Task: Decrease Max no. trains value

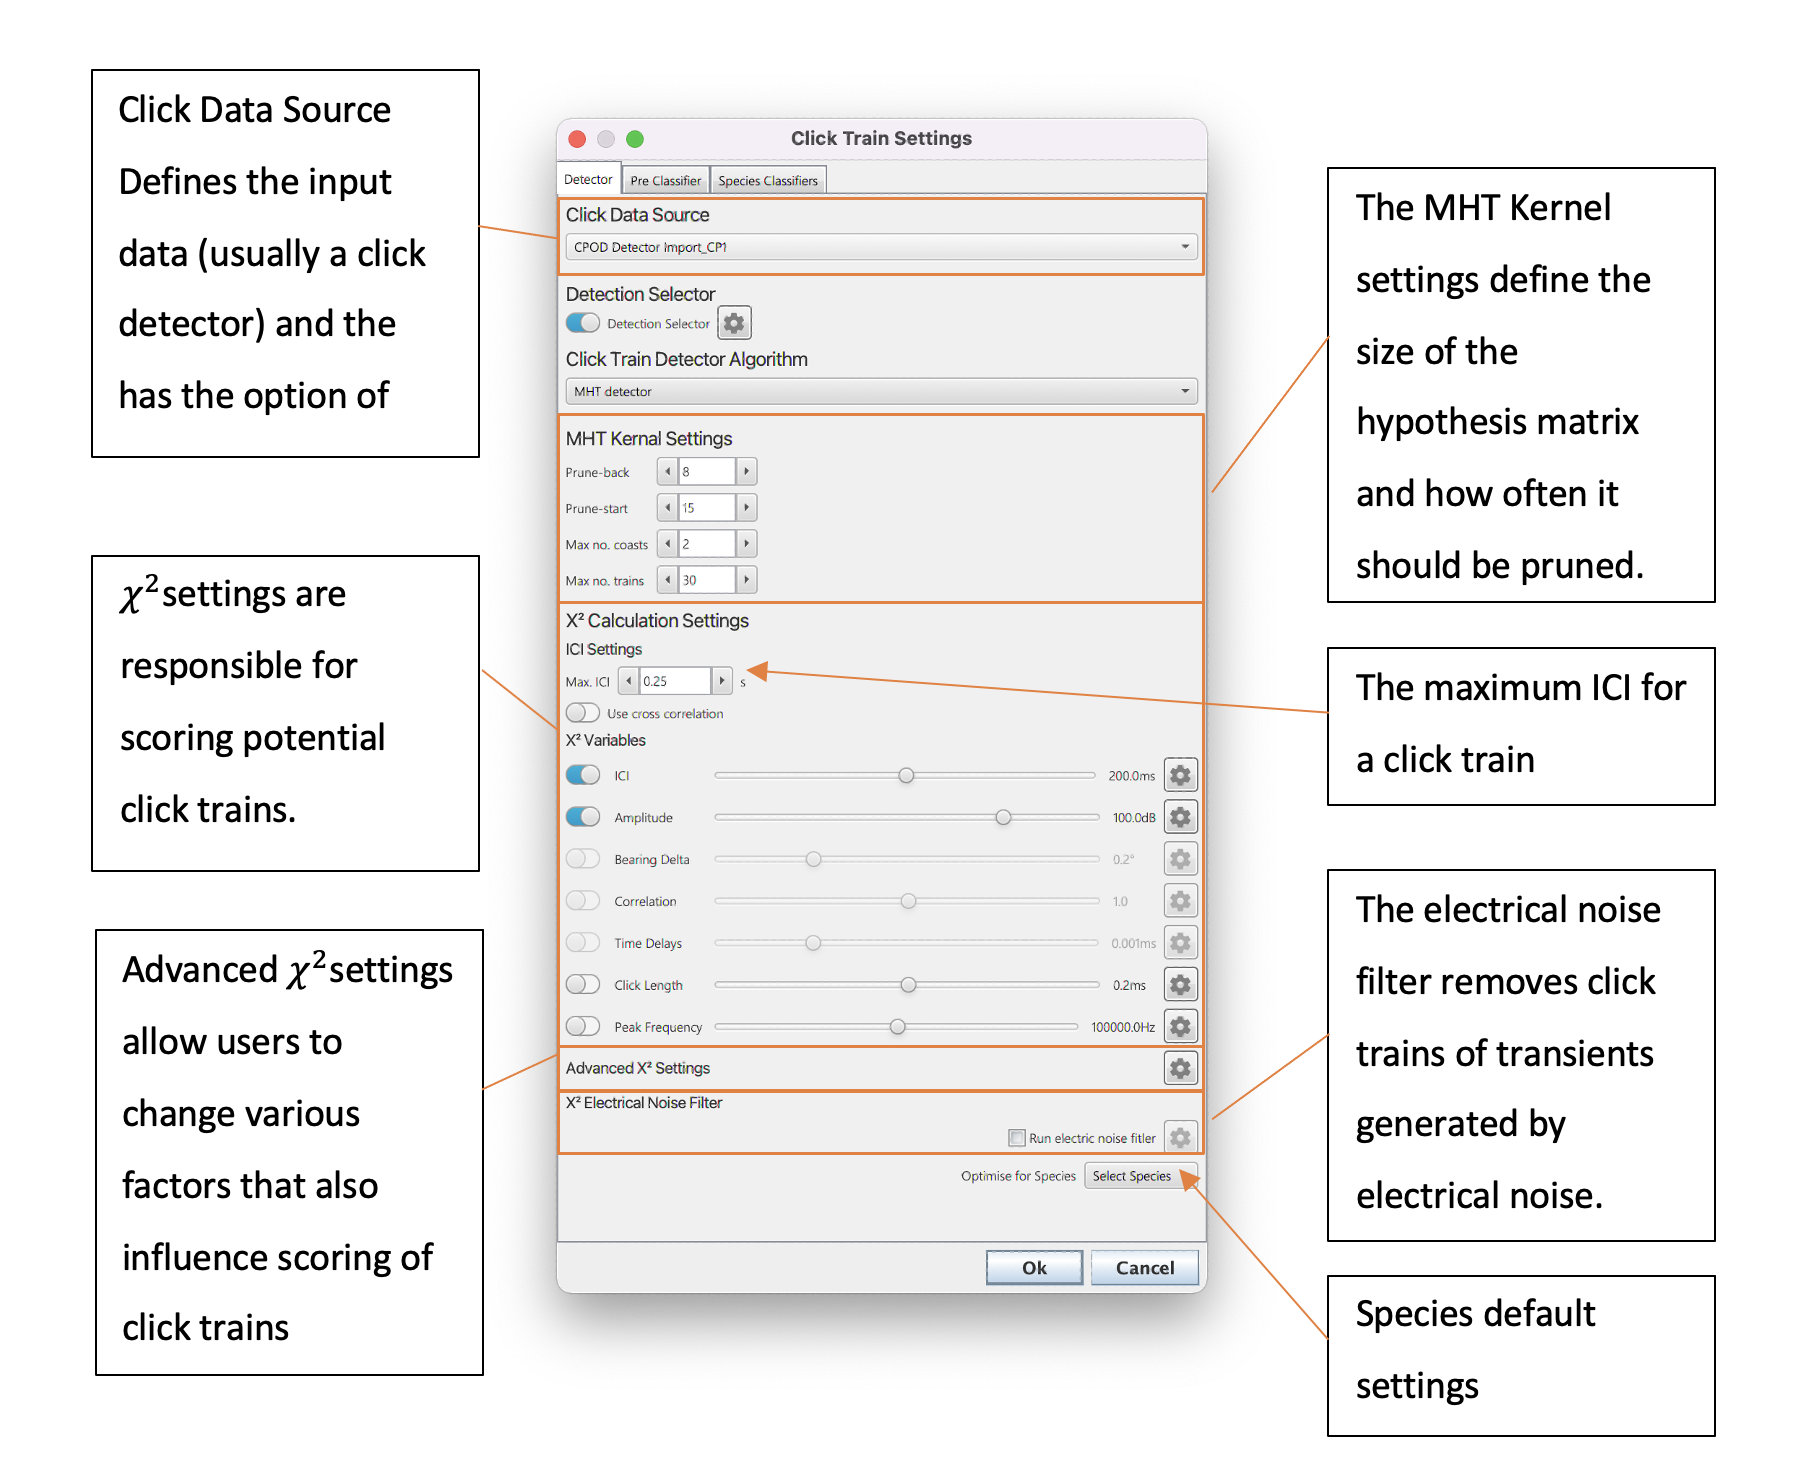Action: [667, 579]
